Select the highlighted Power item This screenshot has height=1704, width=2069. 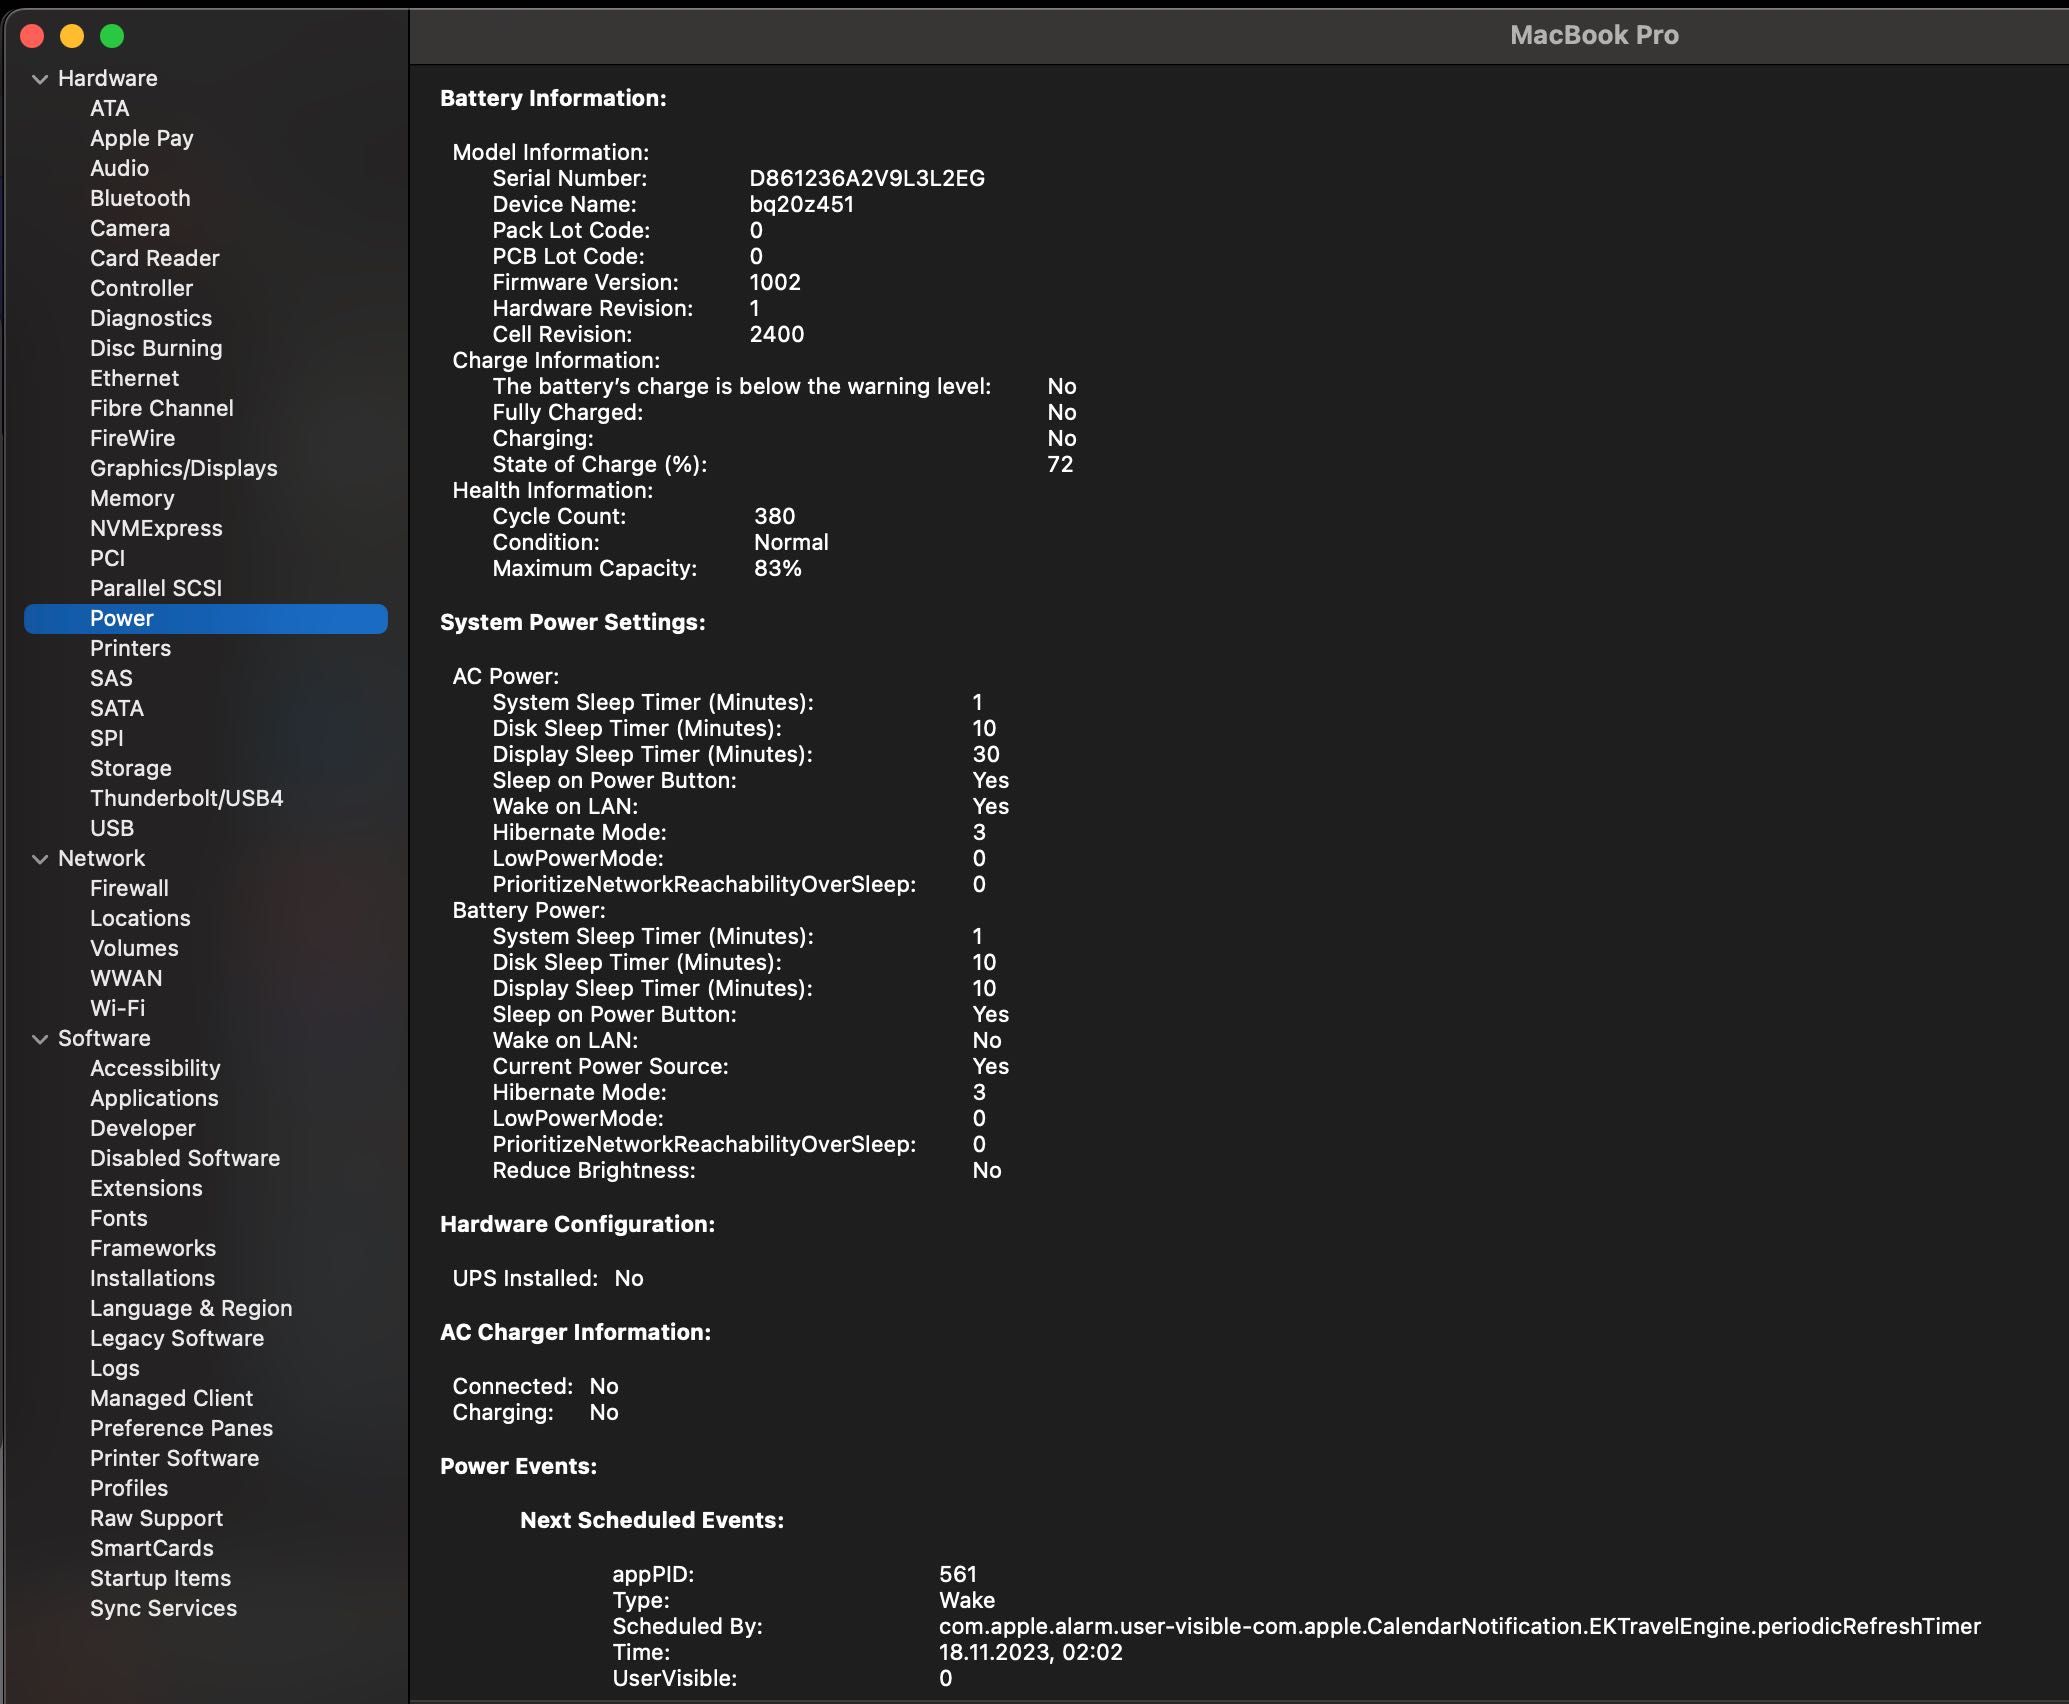click(206, 618)
